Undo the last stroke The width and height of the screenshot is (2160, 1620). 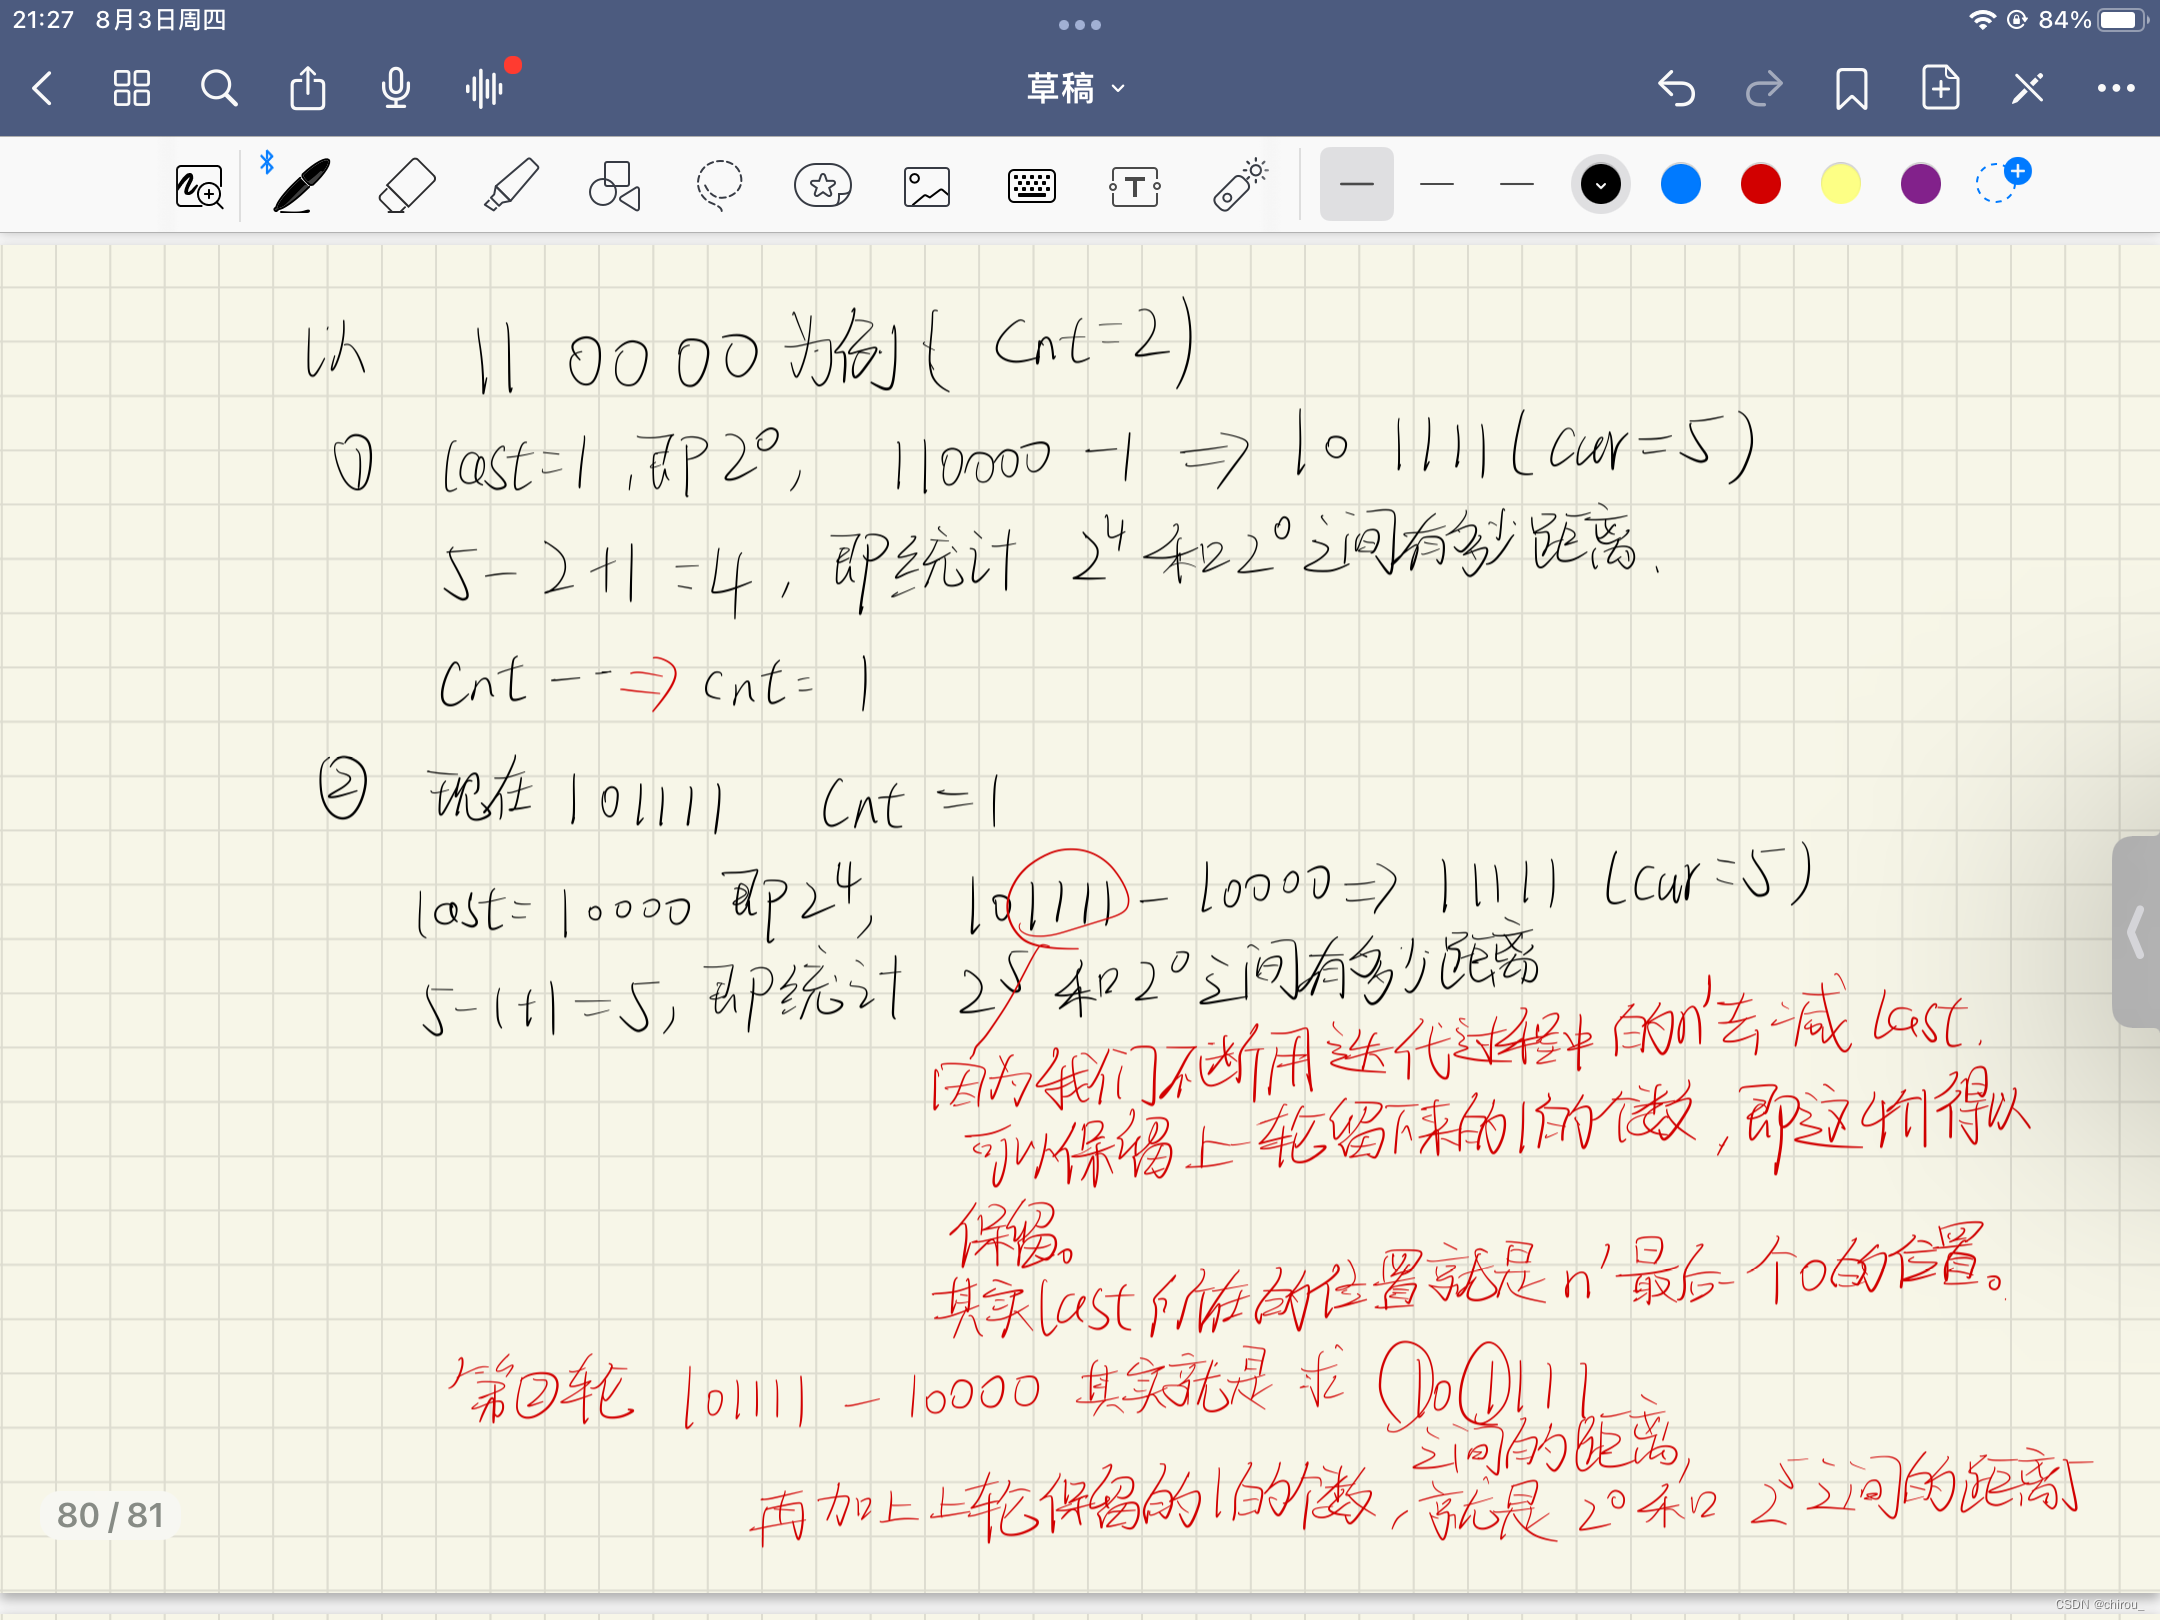pos(1676,88)
